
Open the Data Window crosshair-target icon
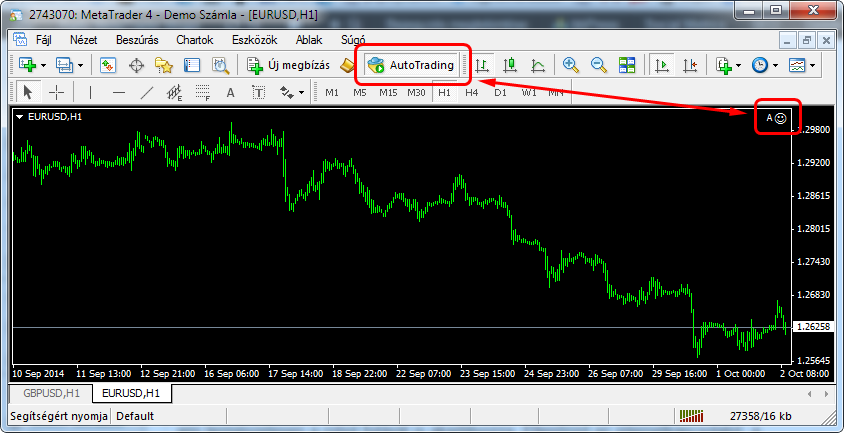coord(137,66)
